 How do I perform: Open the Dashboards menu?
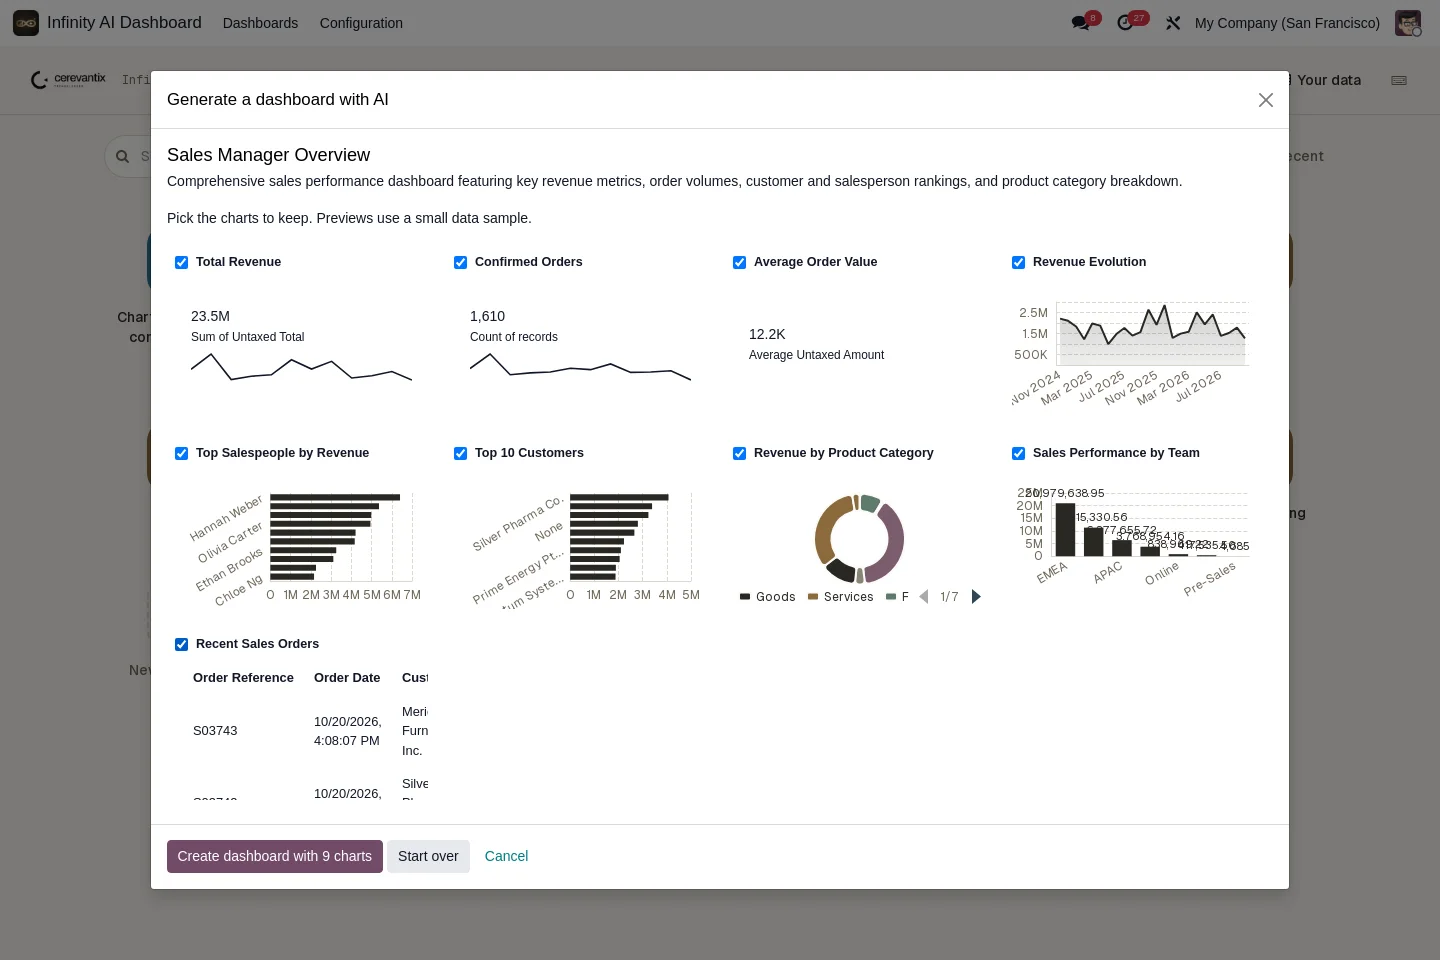pyautogui.click(x=260, y=22)
